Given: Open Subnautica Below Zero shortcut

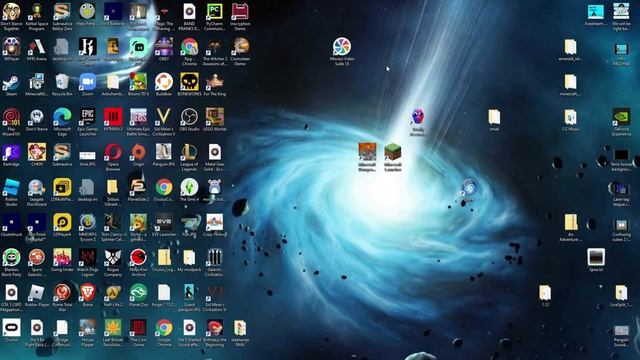Looking at the screenshot, I should tap(62, 12).
